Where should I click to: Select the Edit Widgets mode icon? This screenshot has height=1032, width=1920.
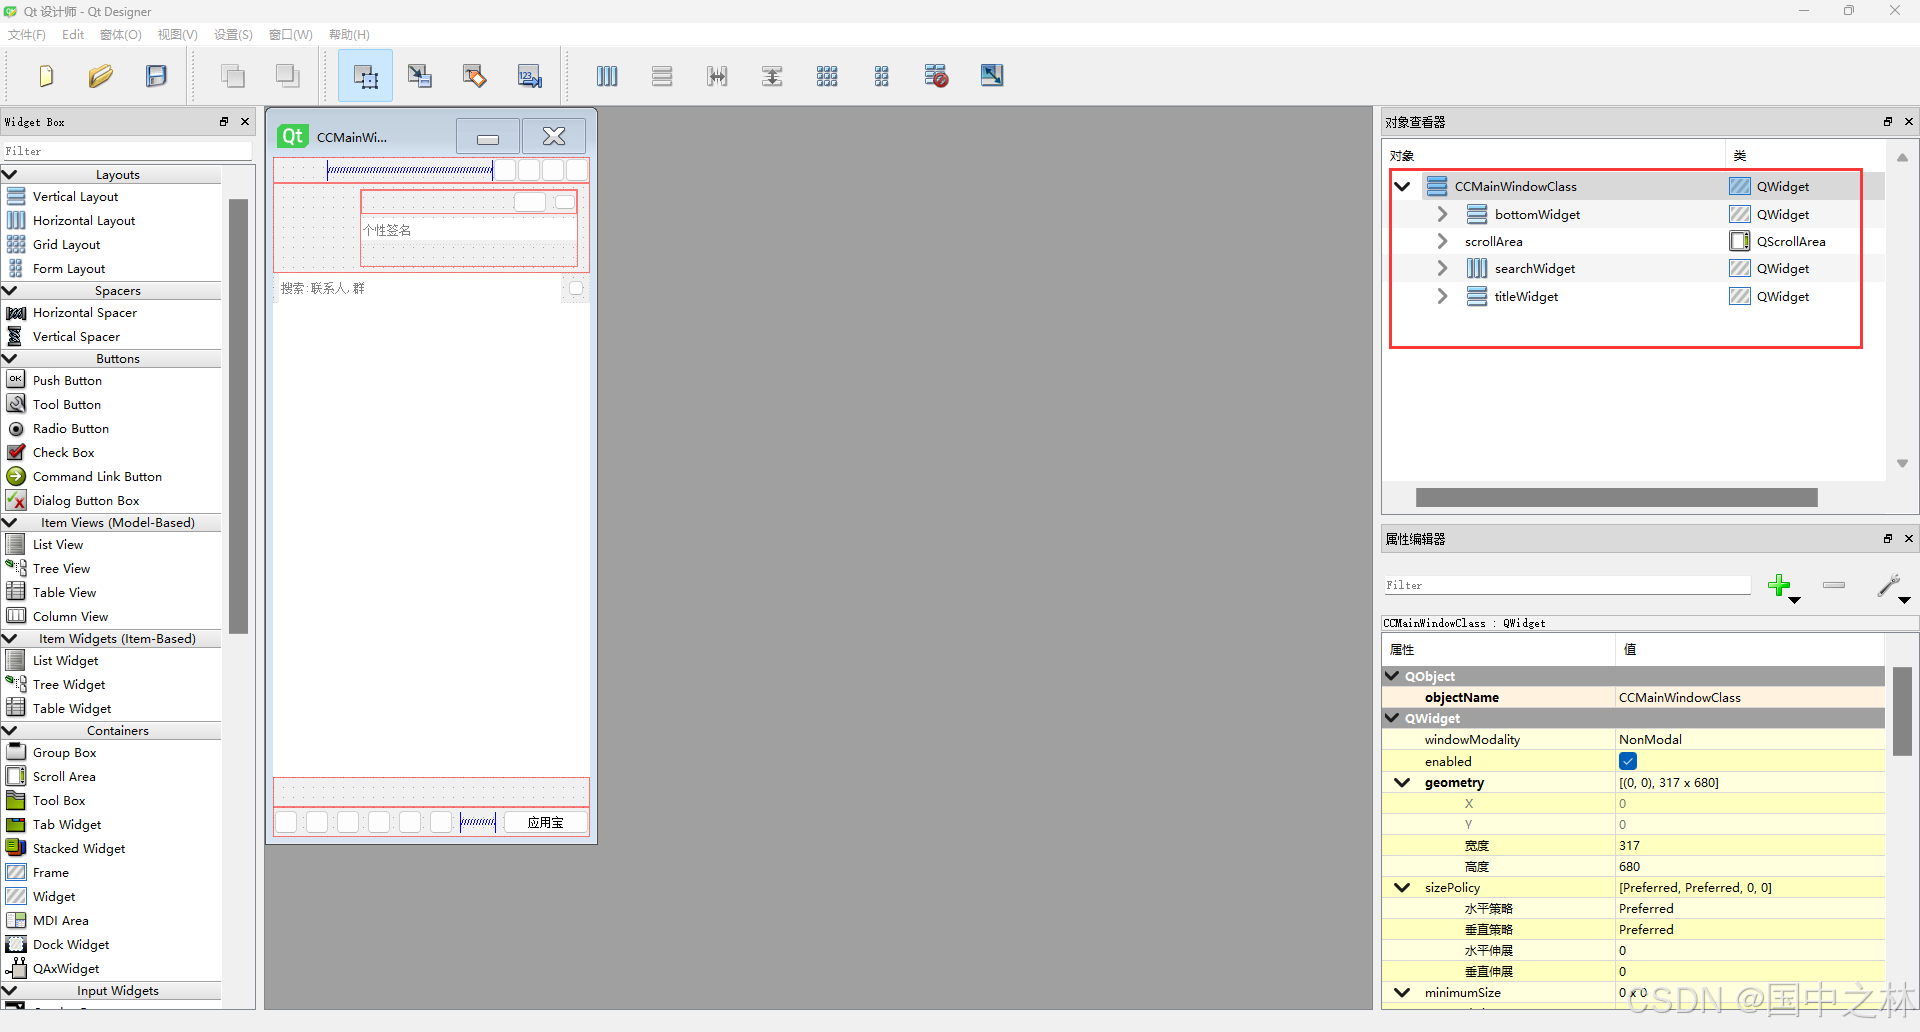click(x=365, y=76)
